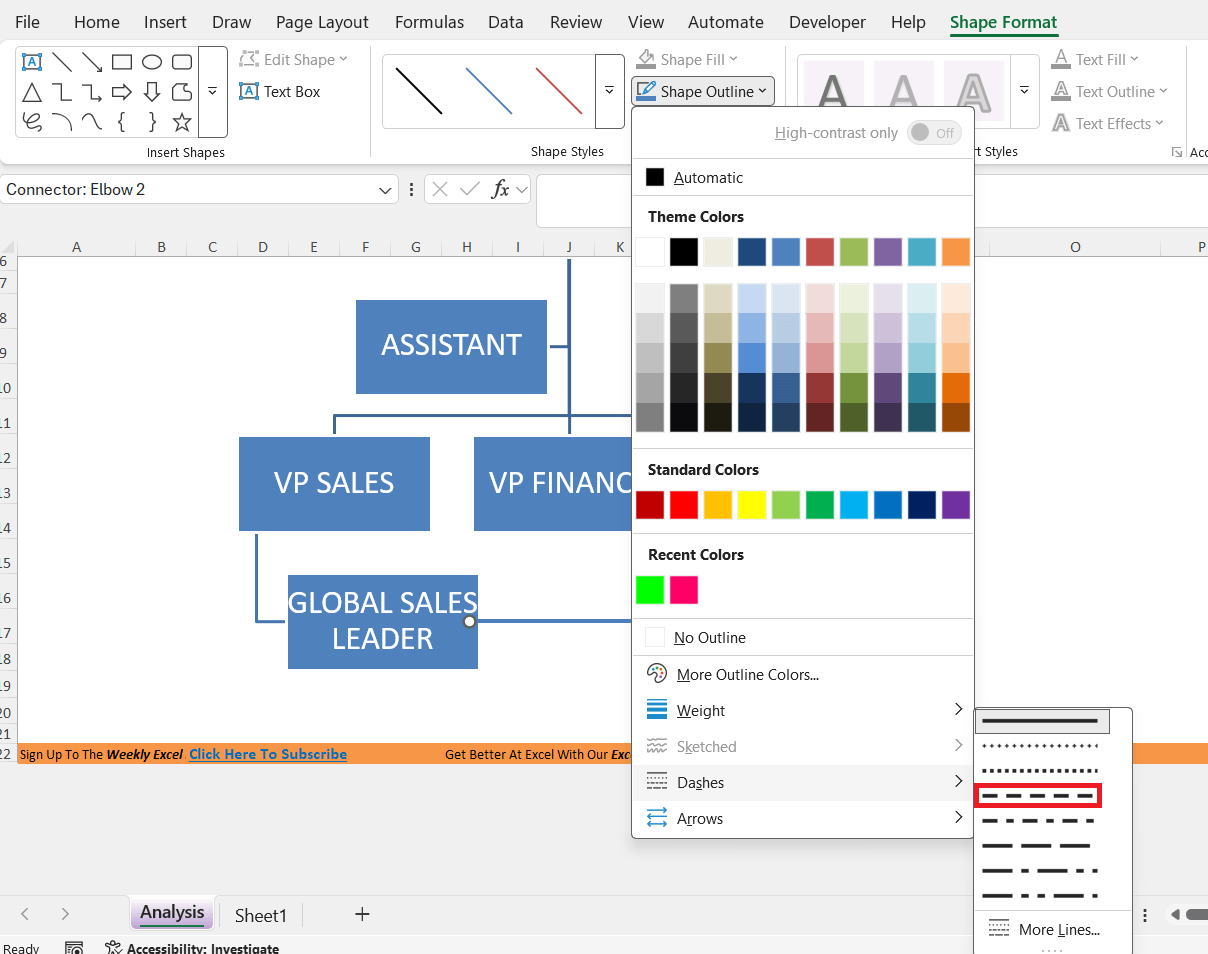This screenshot has width=1208, height=954.
Task: Select the Right Arrow shape
Action: [x=122, y=92]
